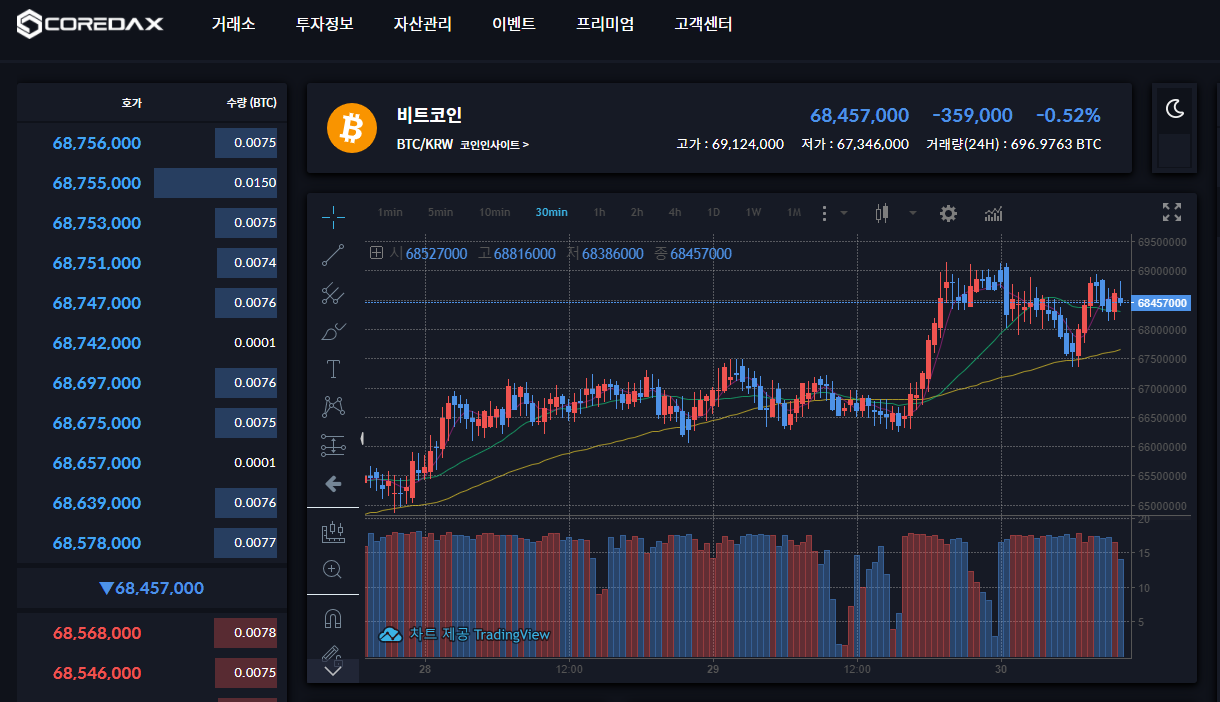This screenshot has height=702, width=1220.
Task: Open the 투자정보 menu
Action: point(324,24)
